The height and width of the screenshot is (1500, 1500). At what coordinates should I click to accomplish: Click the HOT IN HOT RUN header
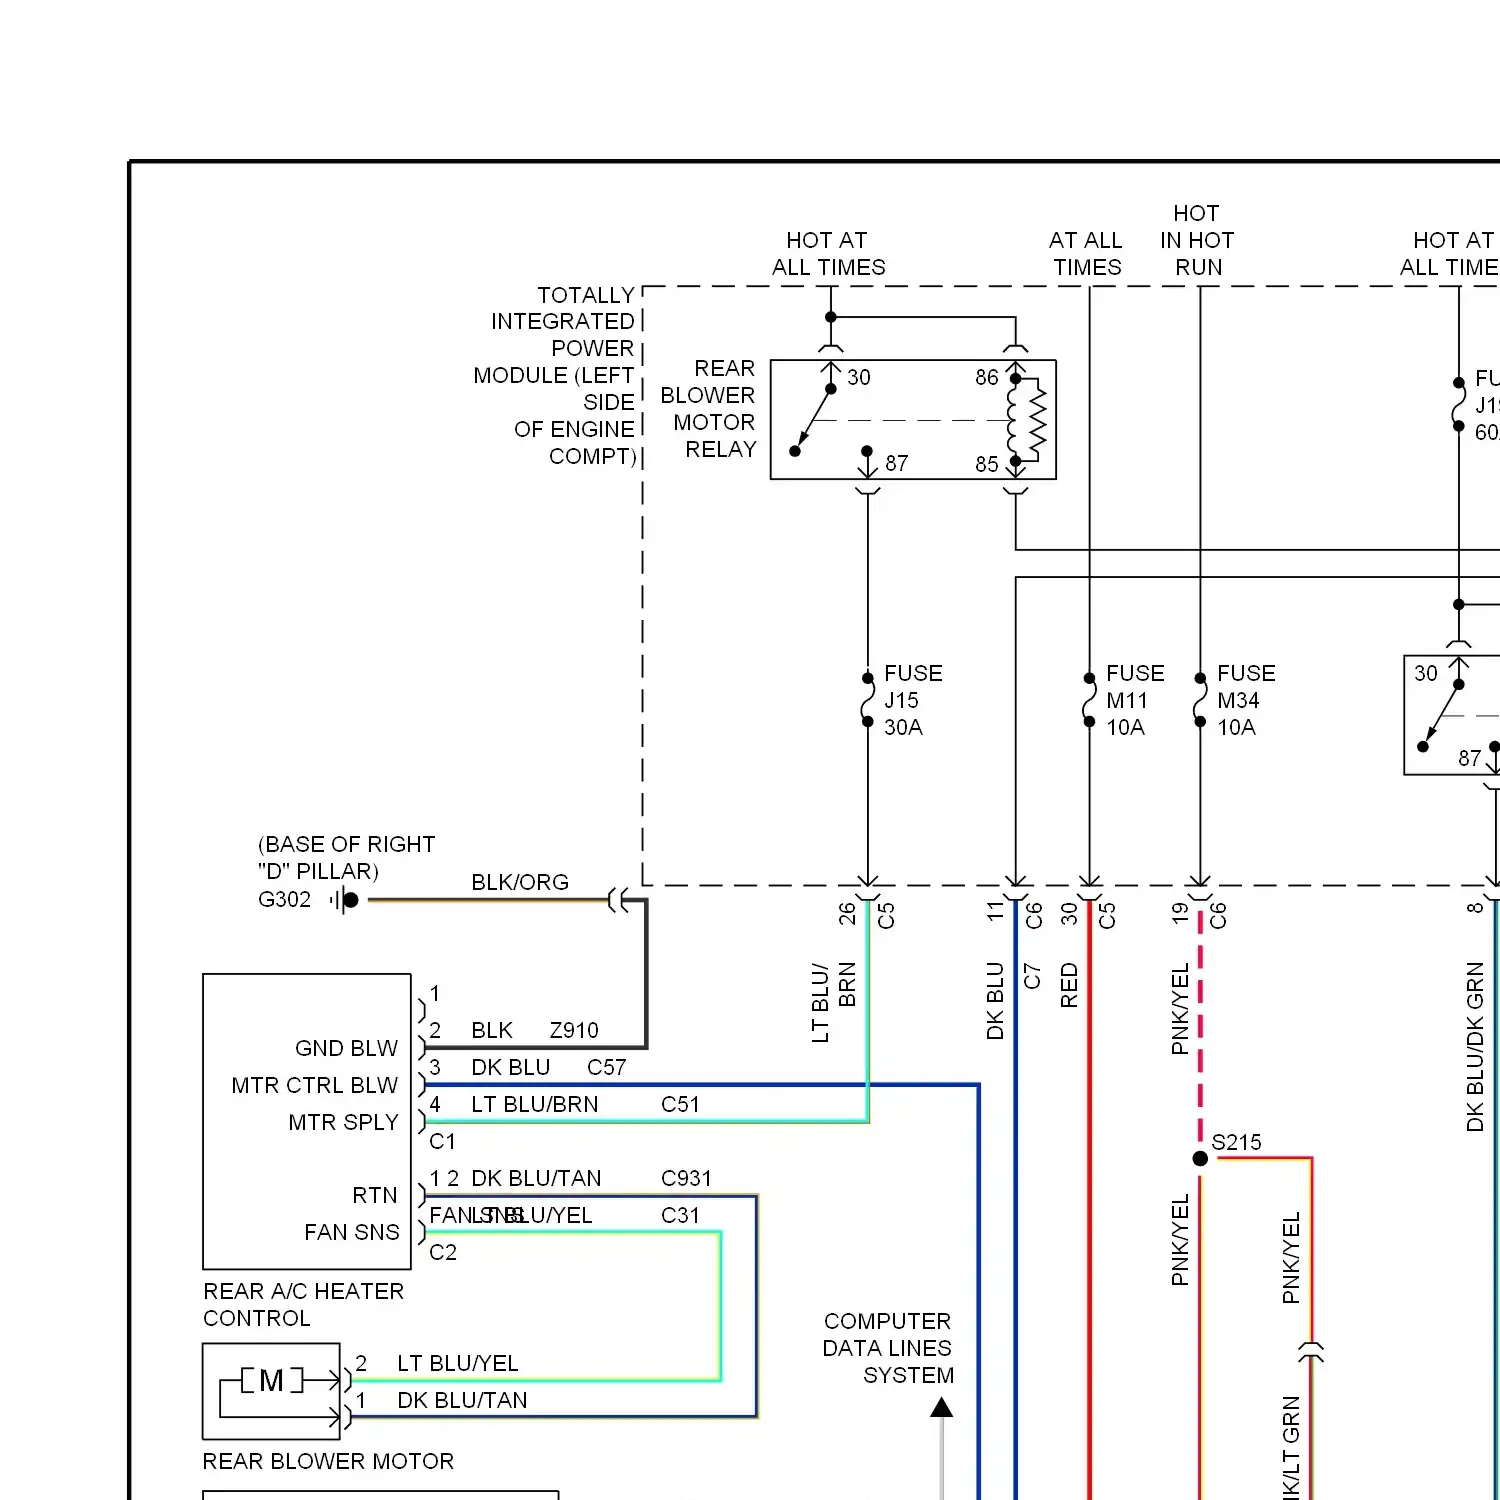click(x=1197, y=240)
